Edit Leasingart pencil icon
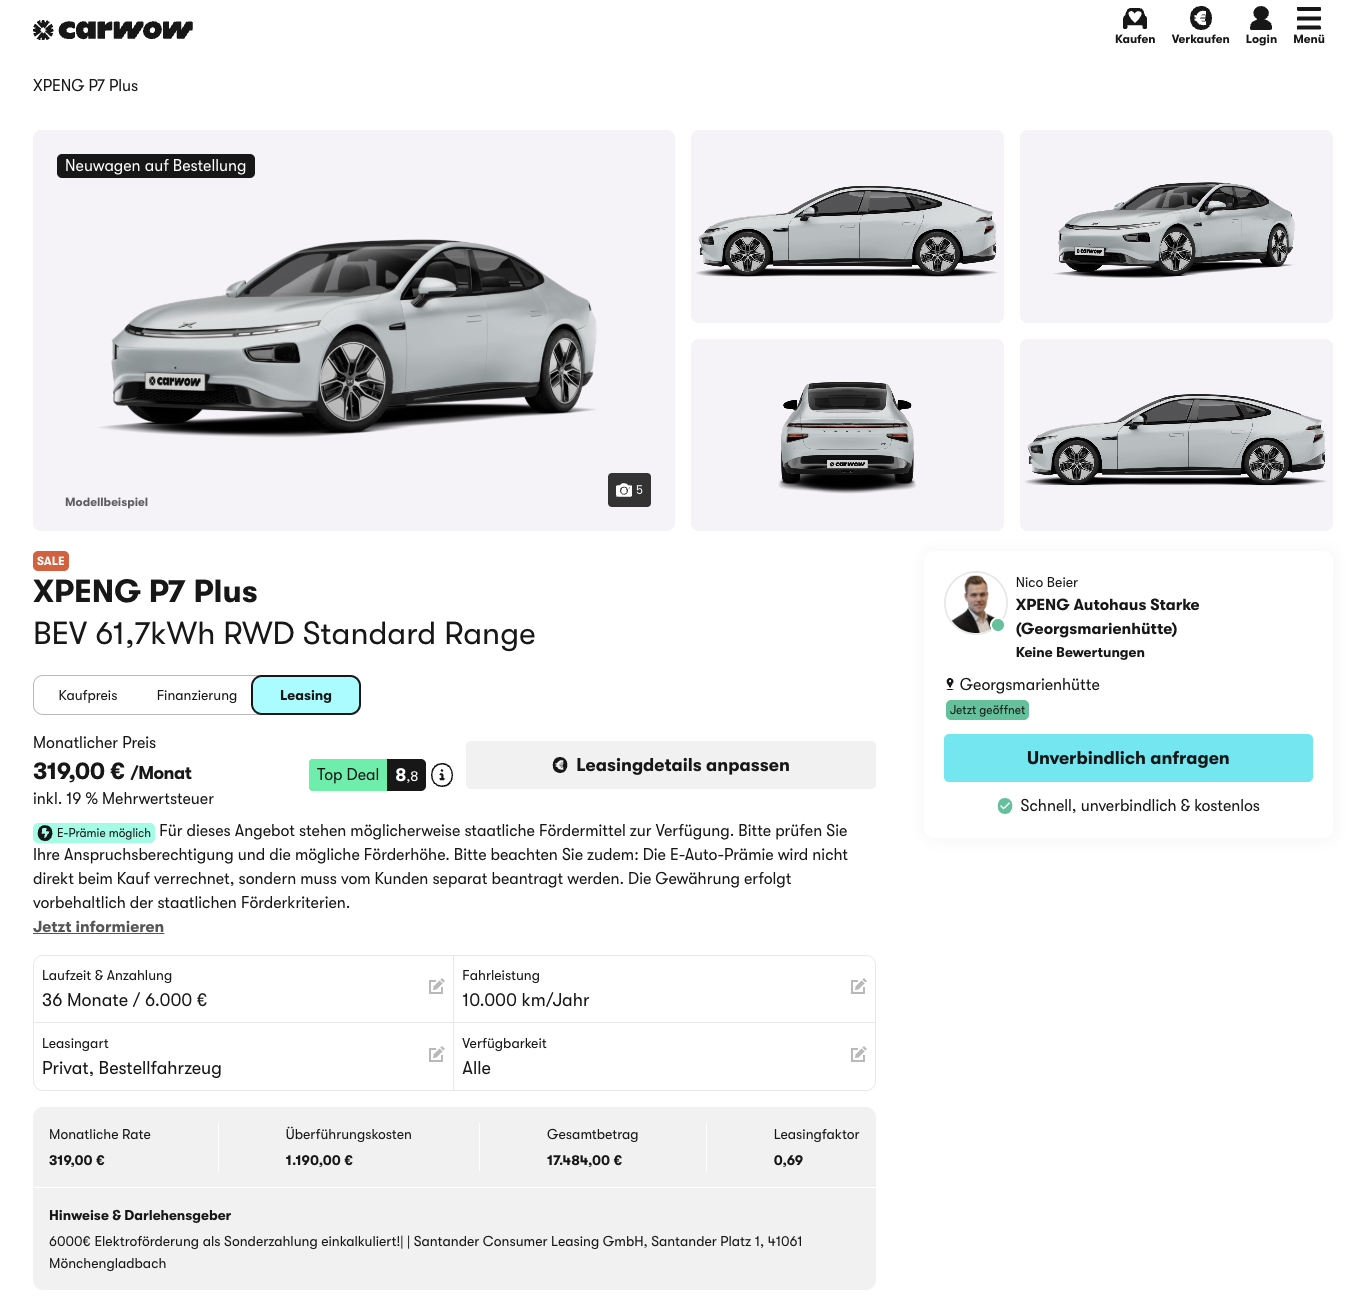 pos(436,1055)
